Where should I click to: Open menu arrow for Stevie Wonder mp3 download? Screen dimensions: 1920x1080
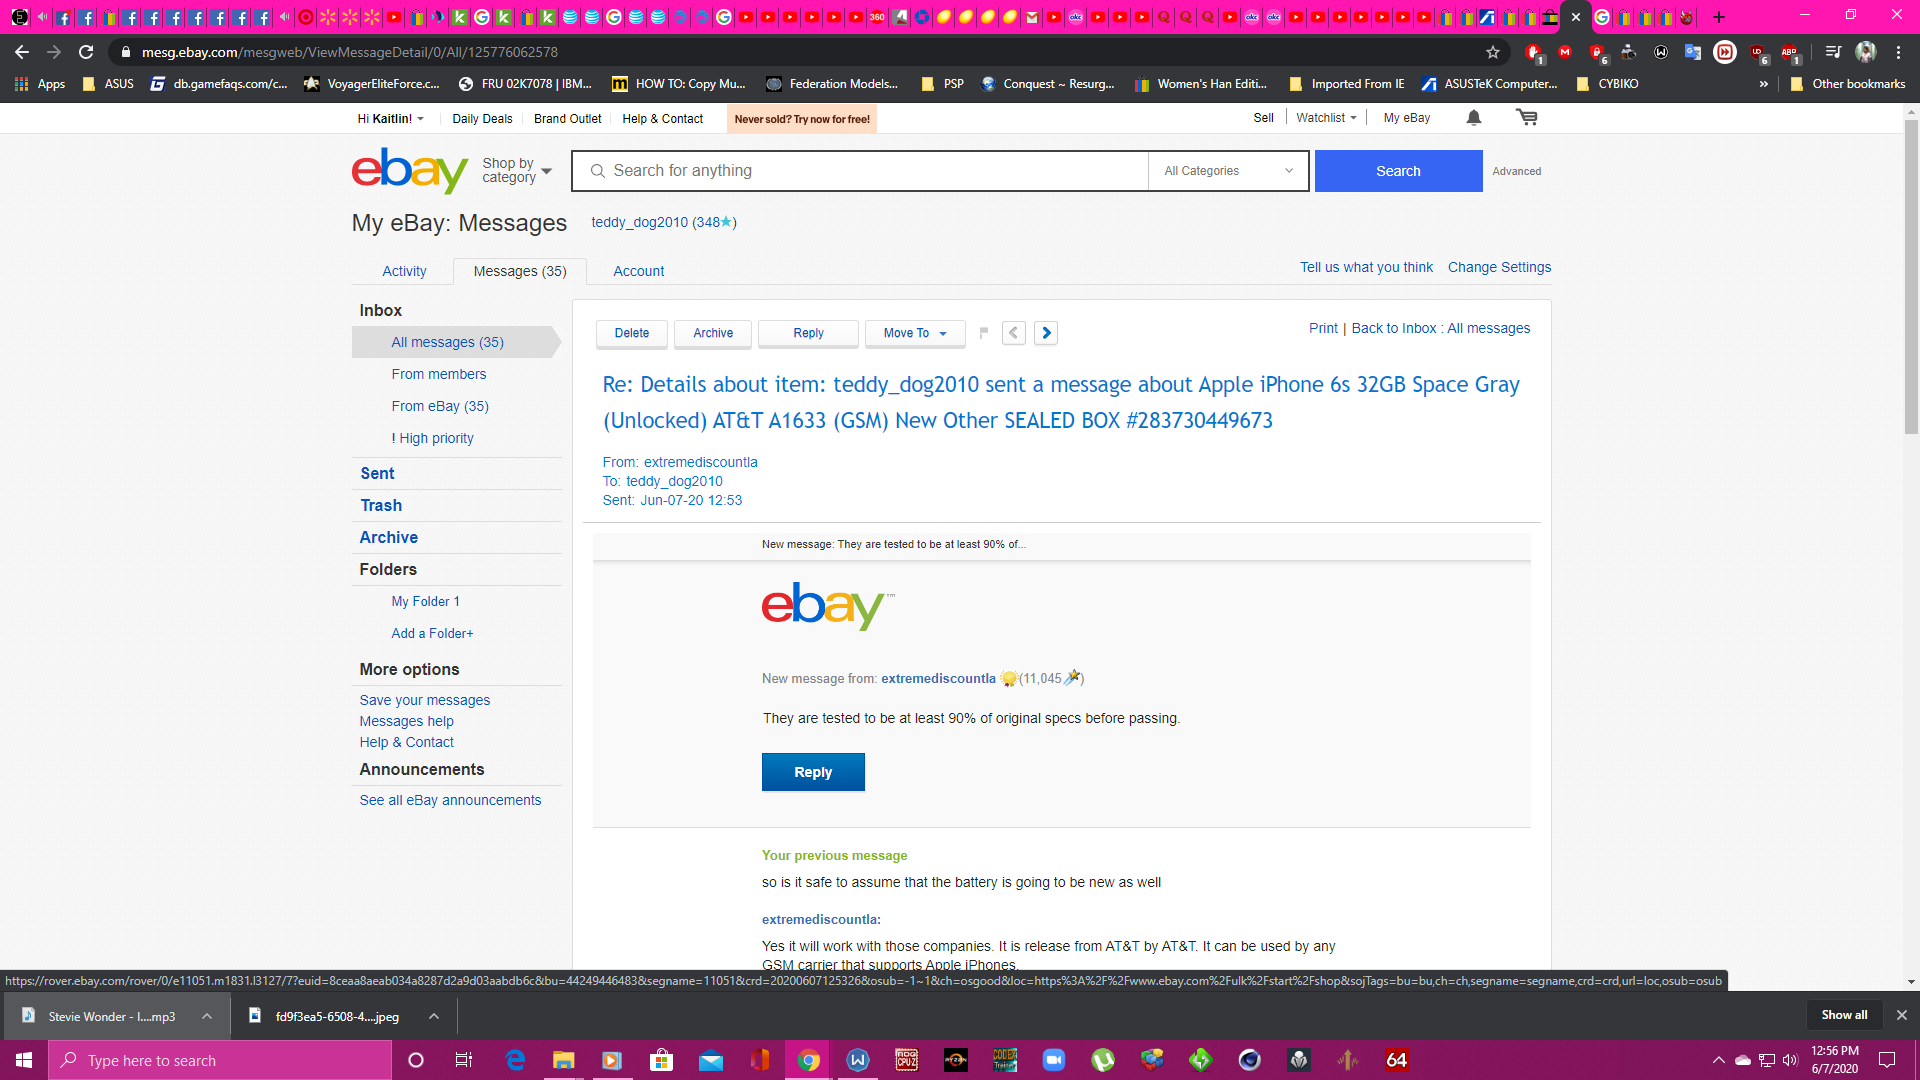click(207, 1016)
